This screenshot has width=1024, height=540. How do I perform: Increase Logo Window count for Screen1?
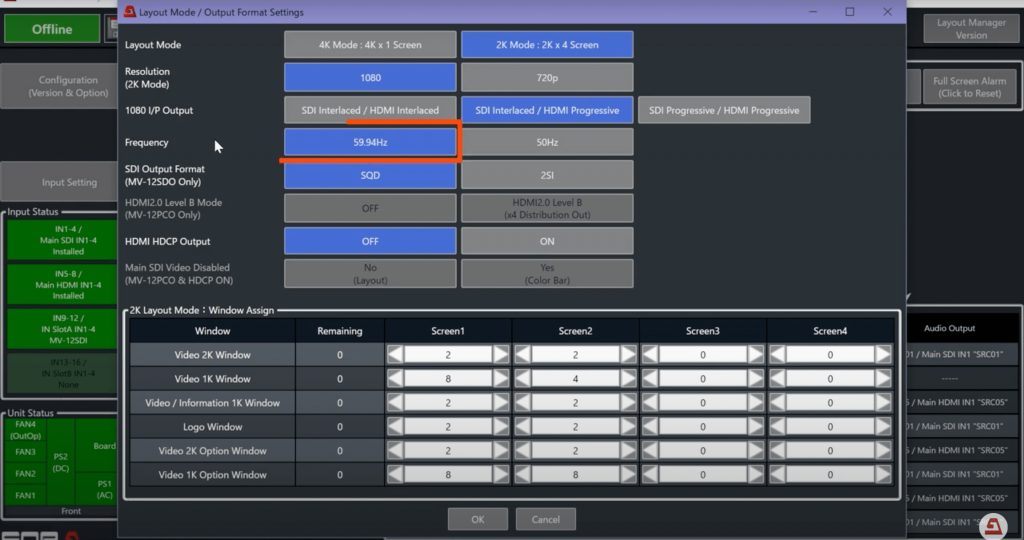point(501,426)
